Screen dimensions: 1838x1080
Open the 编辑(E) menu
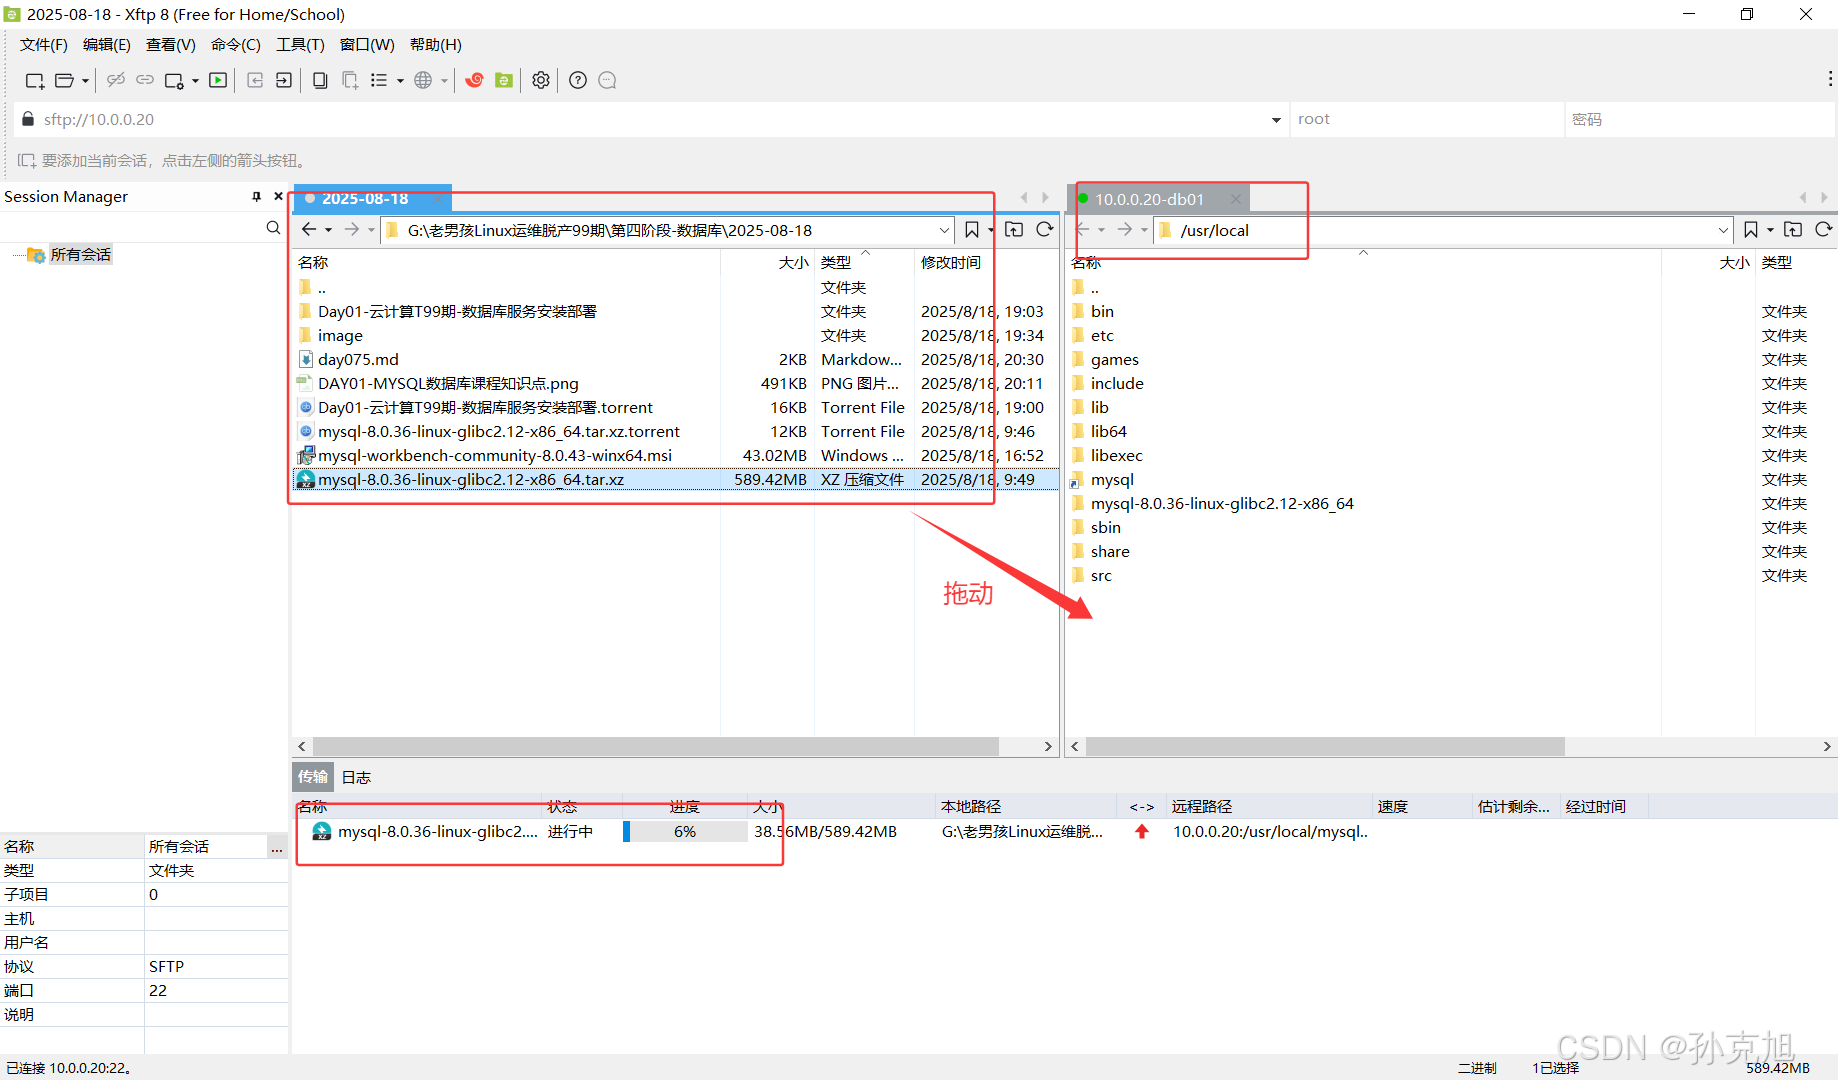pyautogui.click(x=107, y=45)
